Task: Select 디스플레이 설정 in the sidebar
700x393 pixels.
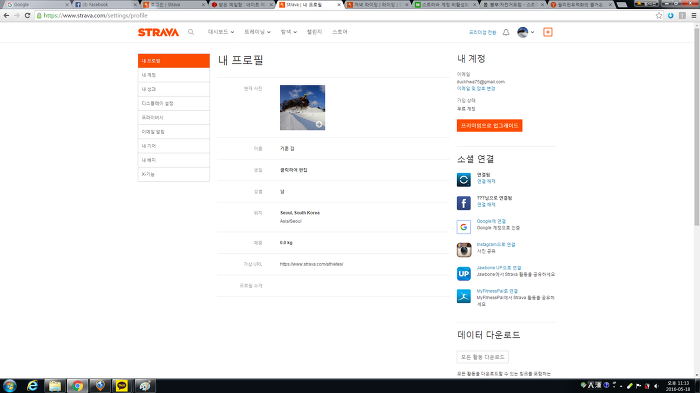Action: (x=174, y=104)
